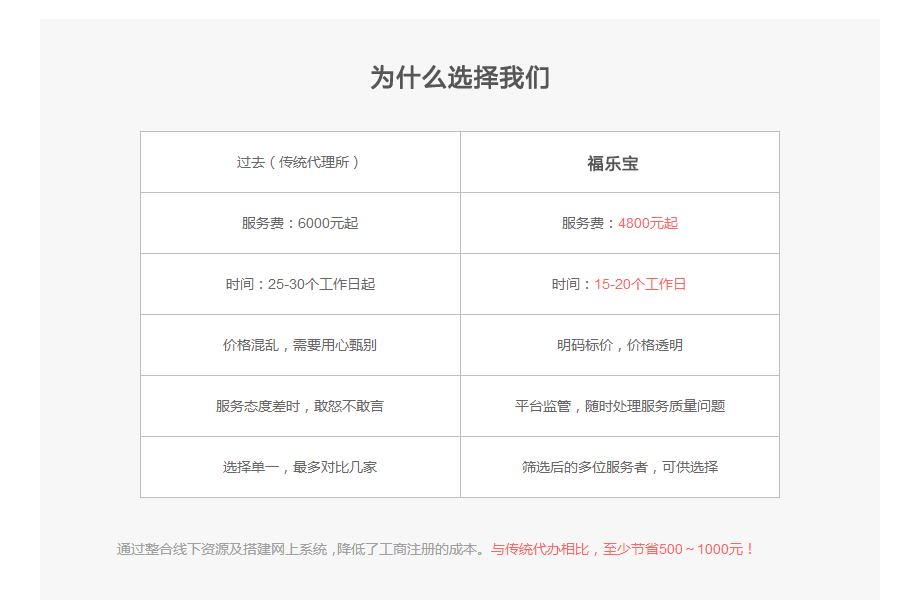The width and height of the screenshot is (920, 600).
Task: Select the cell 选择单一，最多对比几家
Action: [x=300, y=467]
